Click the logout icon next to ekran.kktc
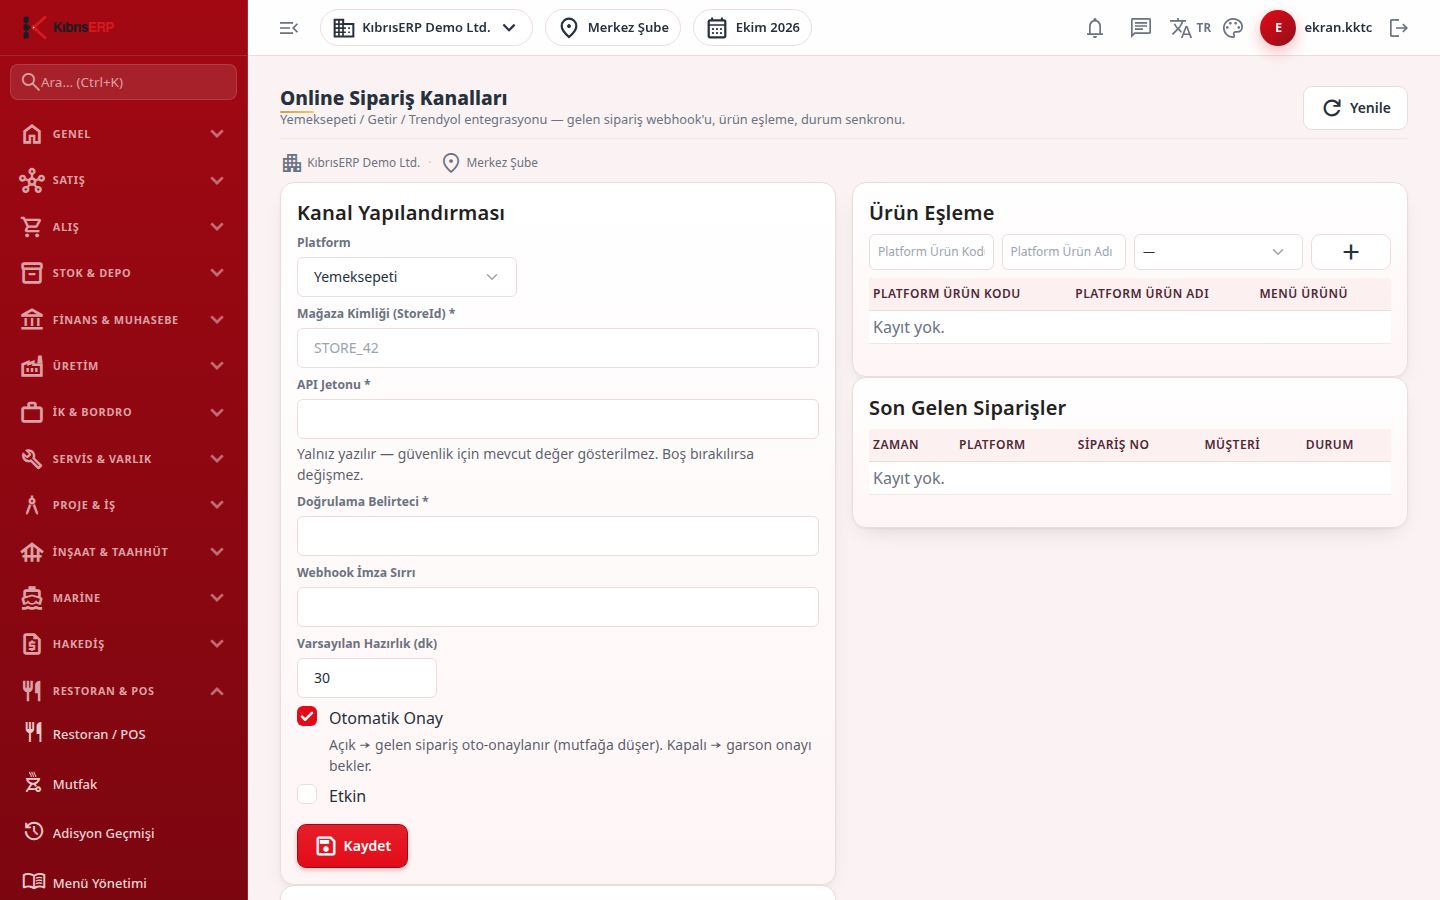The height and width of the screenshot is (900, 1440). click(1399, 28)
